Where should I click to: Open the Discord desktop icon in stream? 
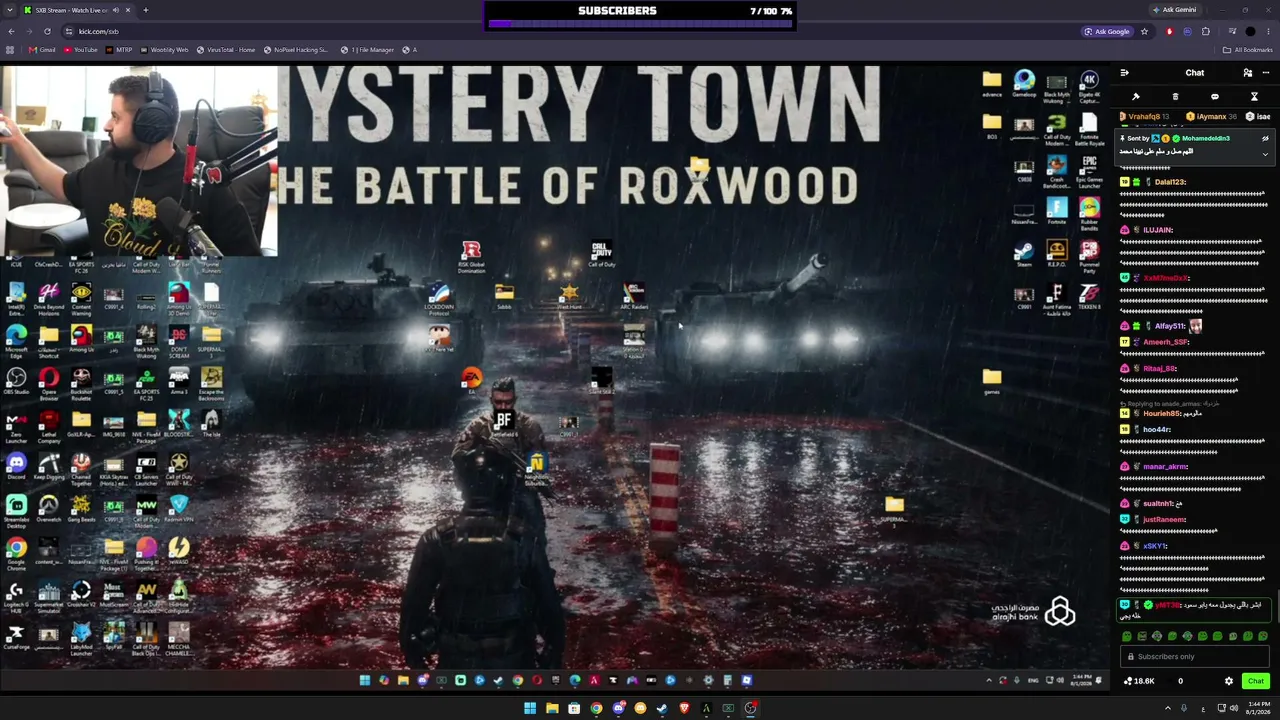click(16, 466)
